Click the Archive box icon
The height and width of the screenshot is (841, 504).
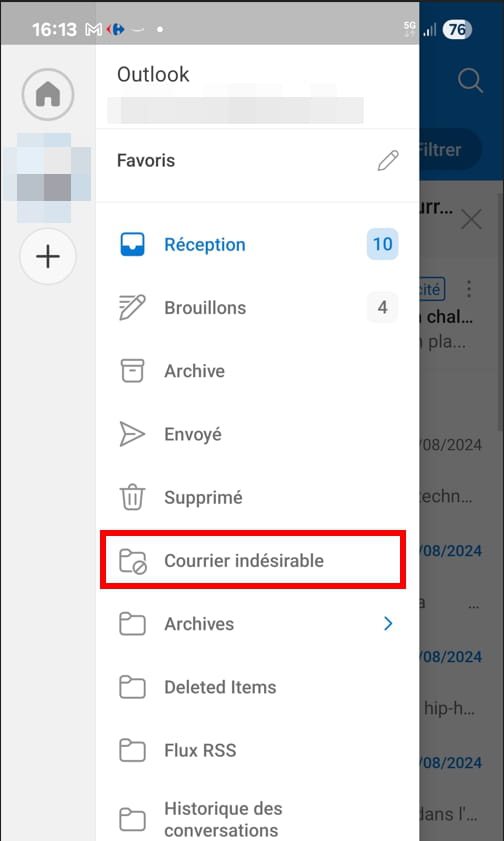click(x=132, y=371)
